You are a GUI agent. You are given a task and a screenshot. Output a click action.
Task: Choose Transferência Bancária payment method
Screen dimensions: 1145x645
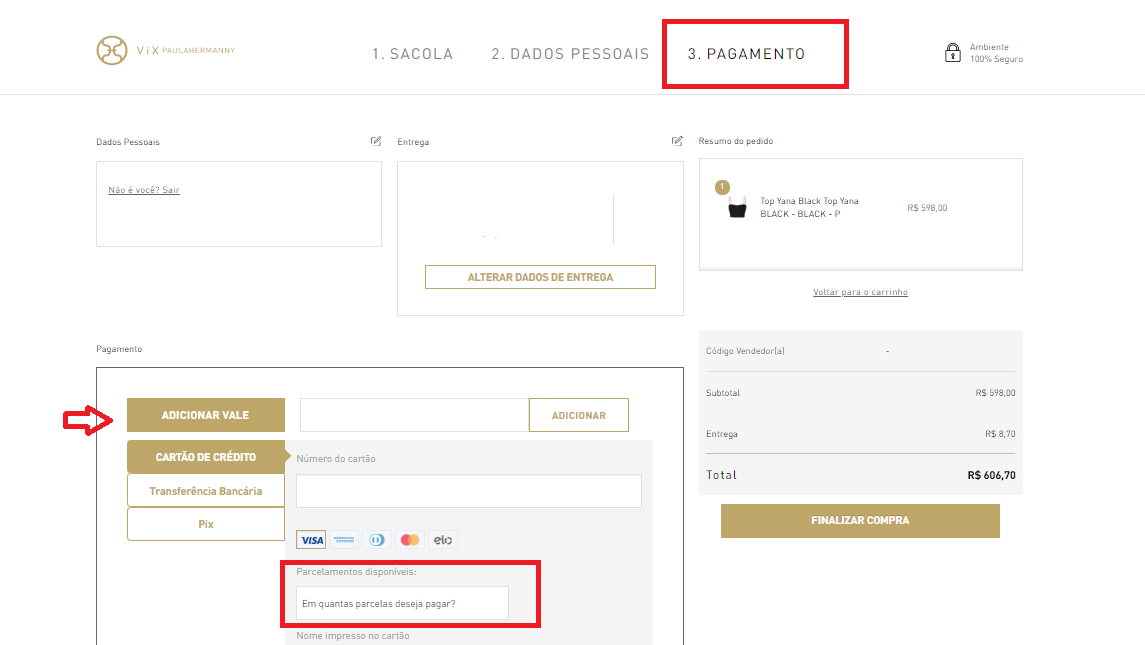click(206, 491)
